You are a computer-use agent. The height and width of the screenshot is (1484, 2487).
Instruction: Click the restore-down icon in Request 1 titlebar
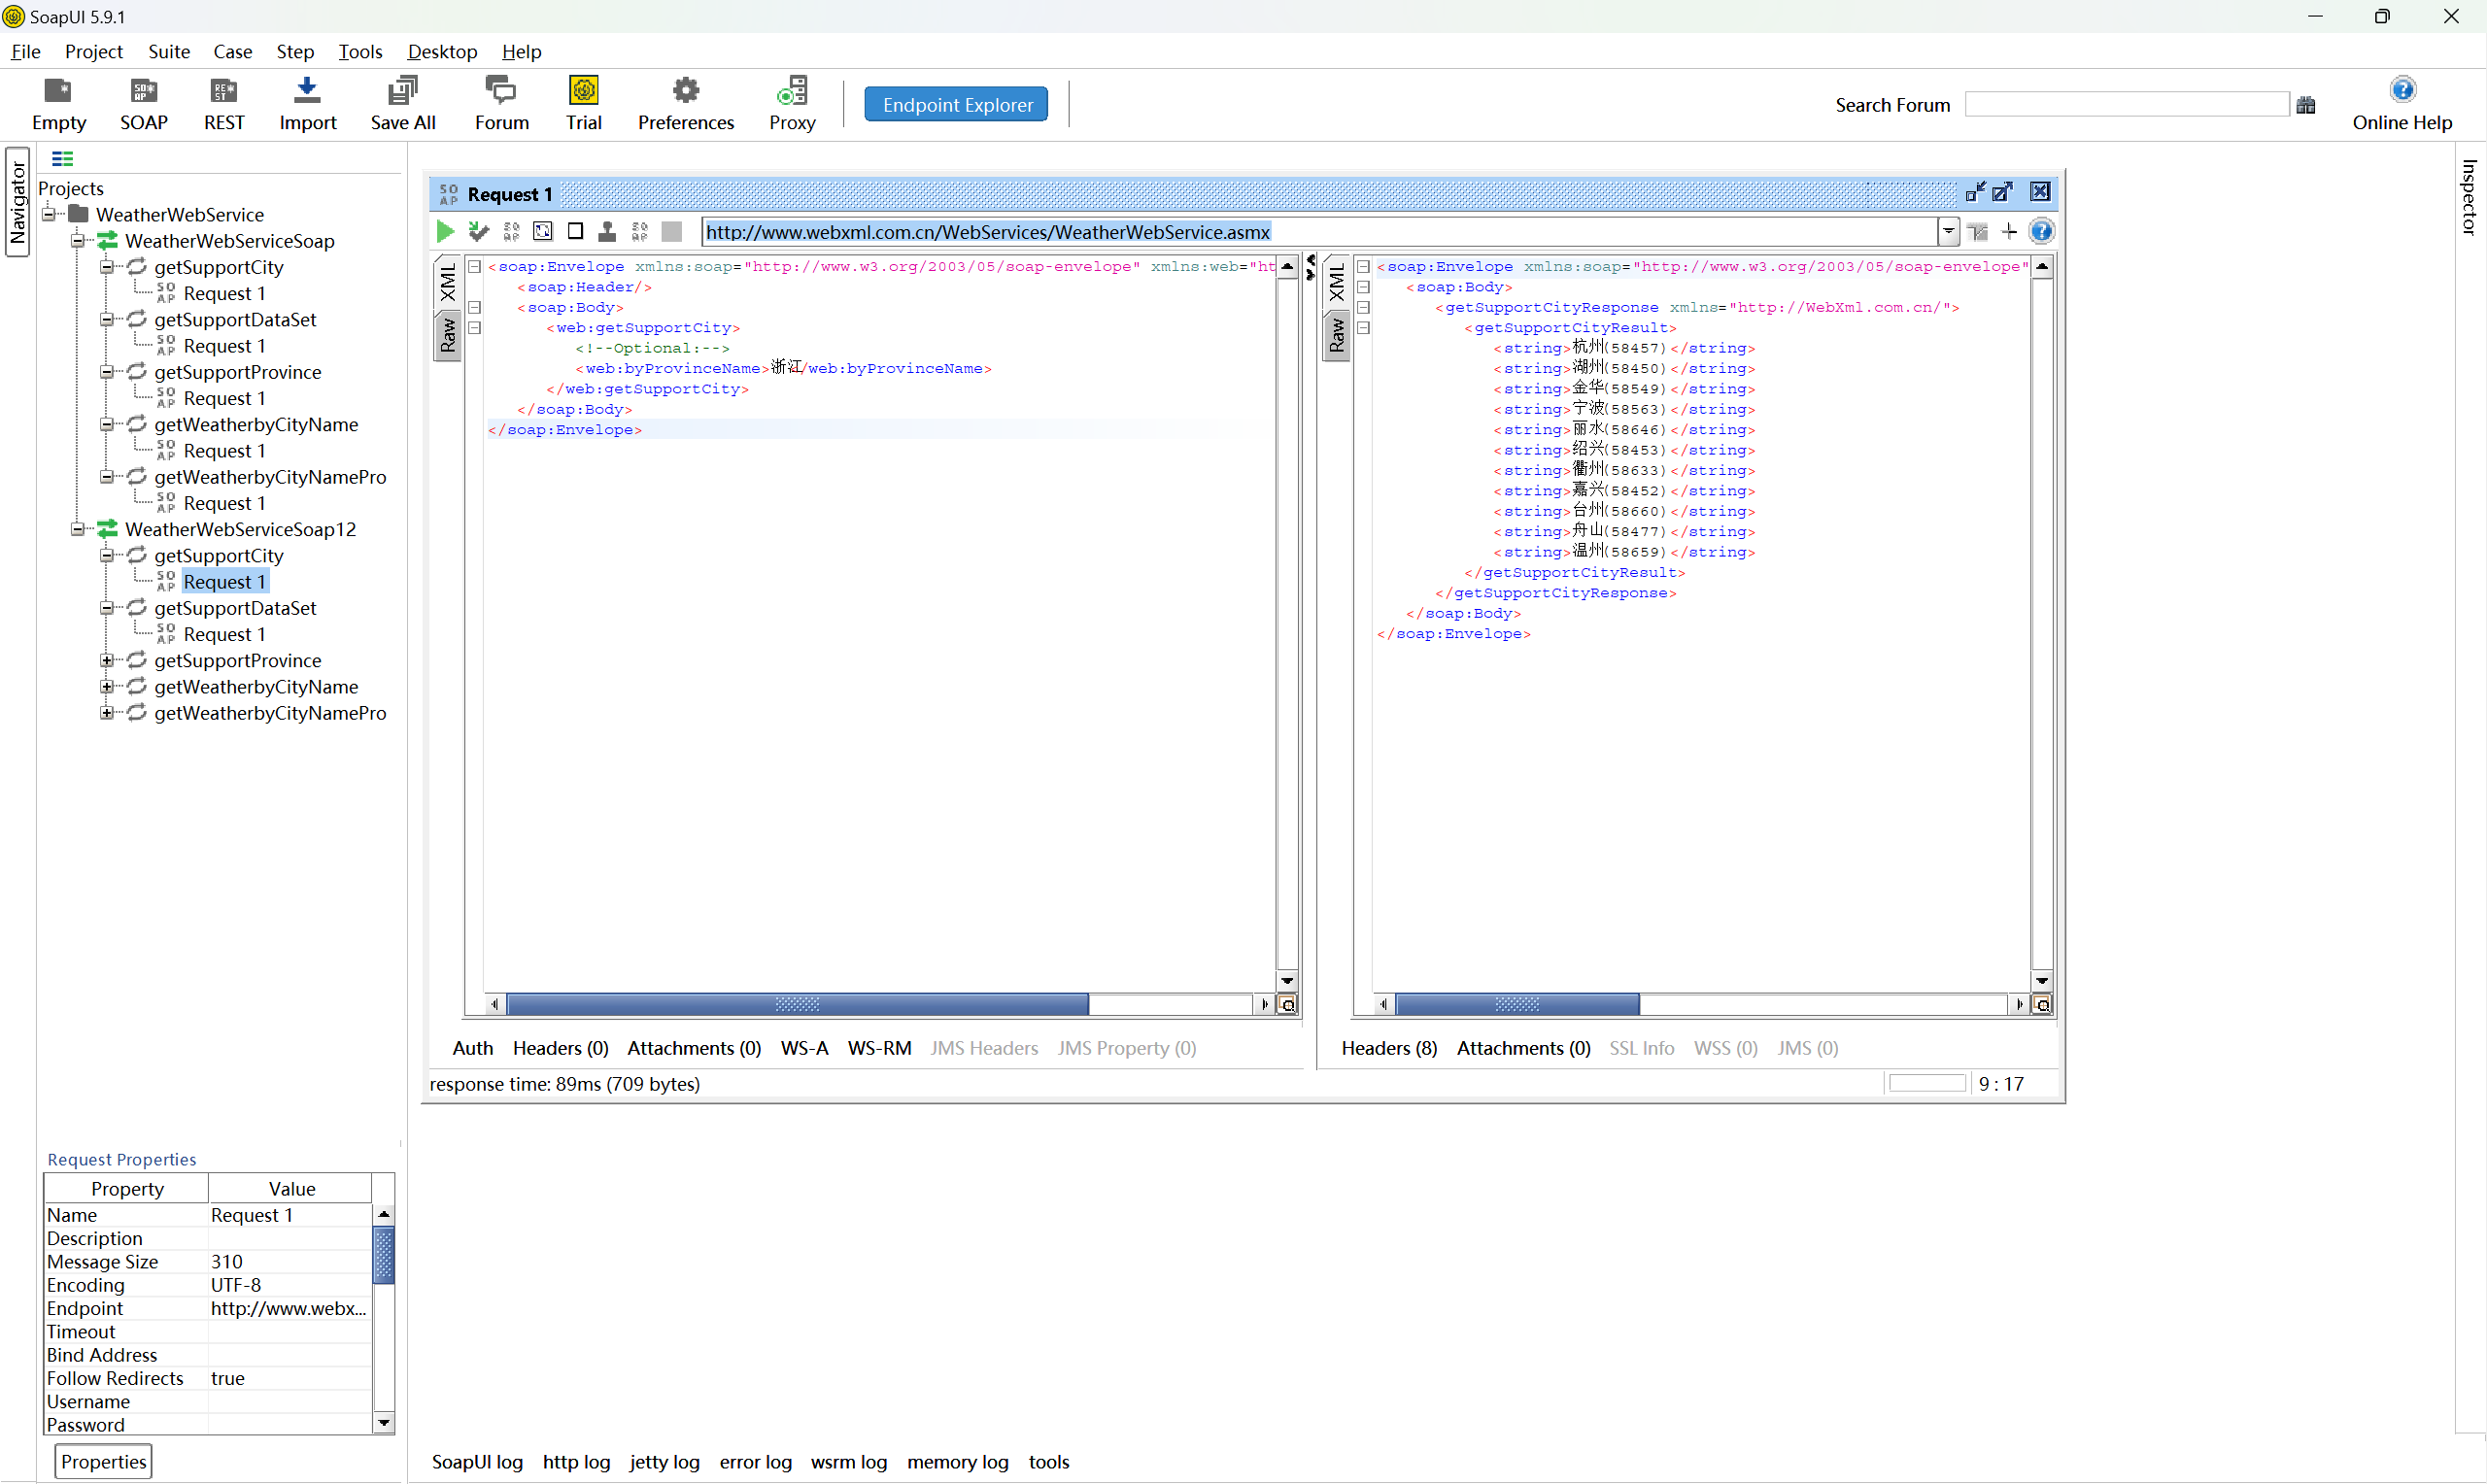[x=1975, y=192]
